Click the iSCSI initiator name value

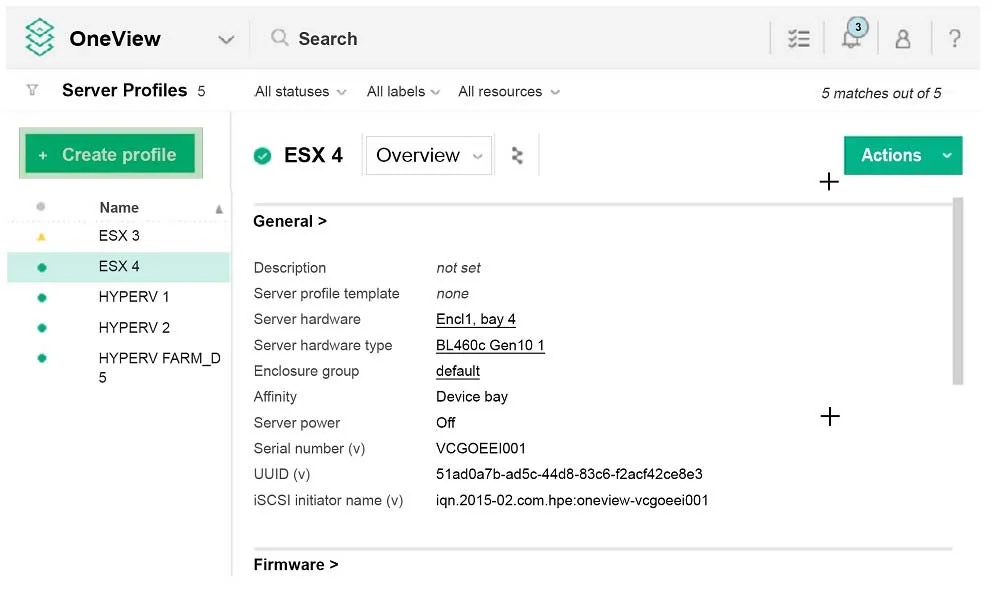click(572, 500)
